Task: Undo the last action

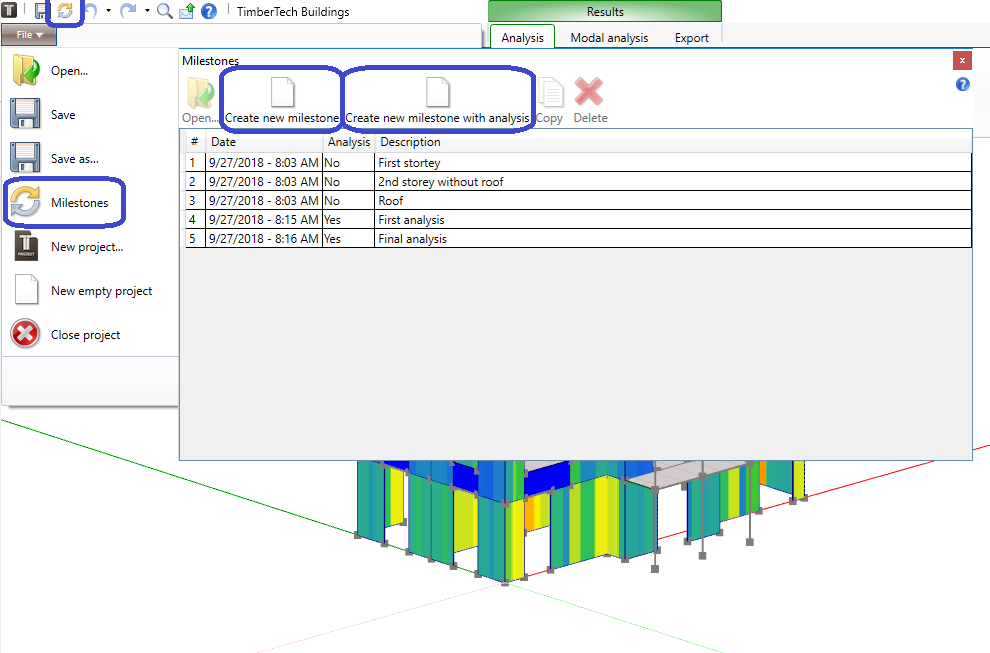Action: point(90,11)
